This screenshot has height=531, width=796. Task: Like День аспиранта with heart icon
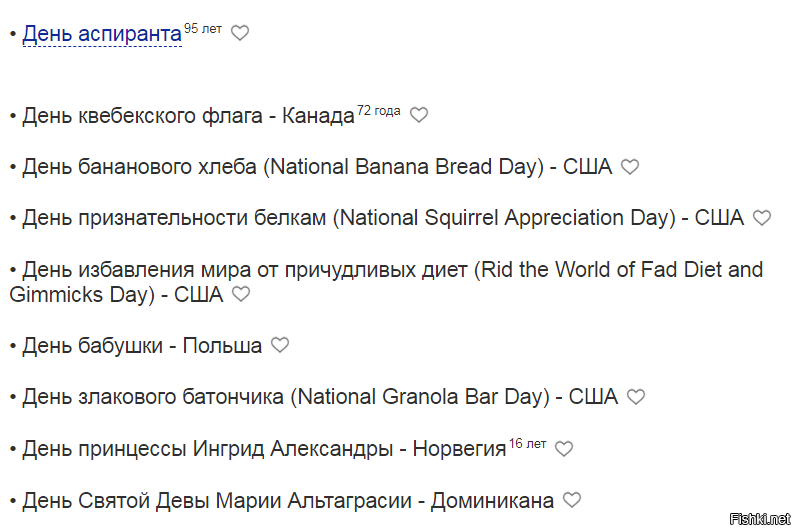click(240, 33)
